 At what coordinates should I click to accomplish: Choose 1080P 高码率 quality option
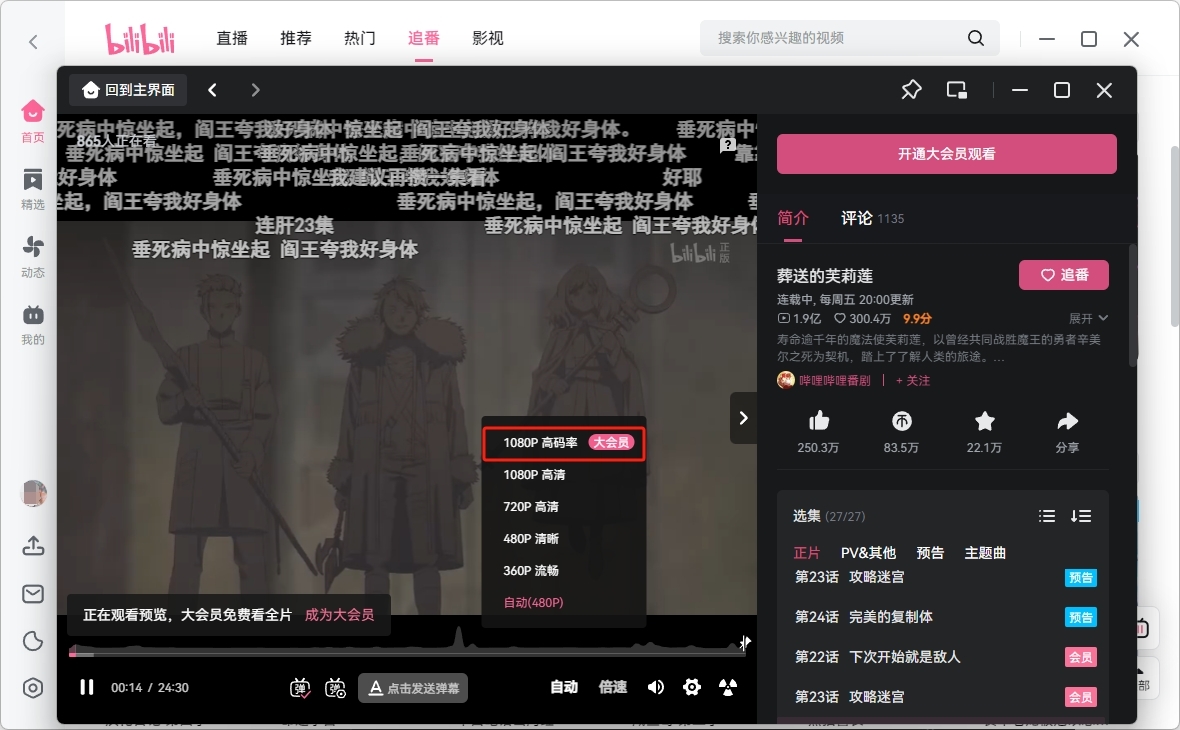coord(564,443)
